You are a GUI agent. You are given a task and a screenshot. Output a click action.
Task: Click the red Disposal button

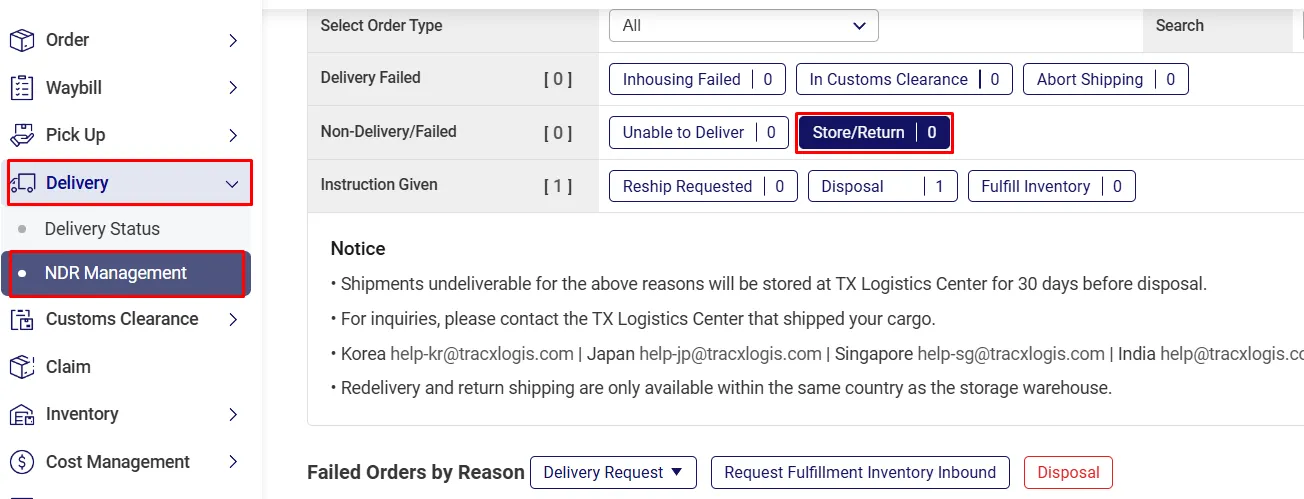click(x=1068, y=473)
